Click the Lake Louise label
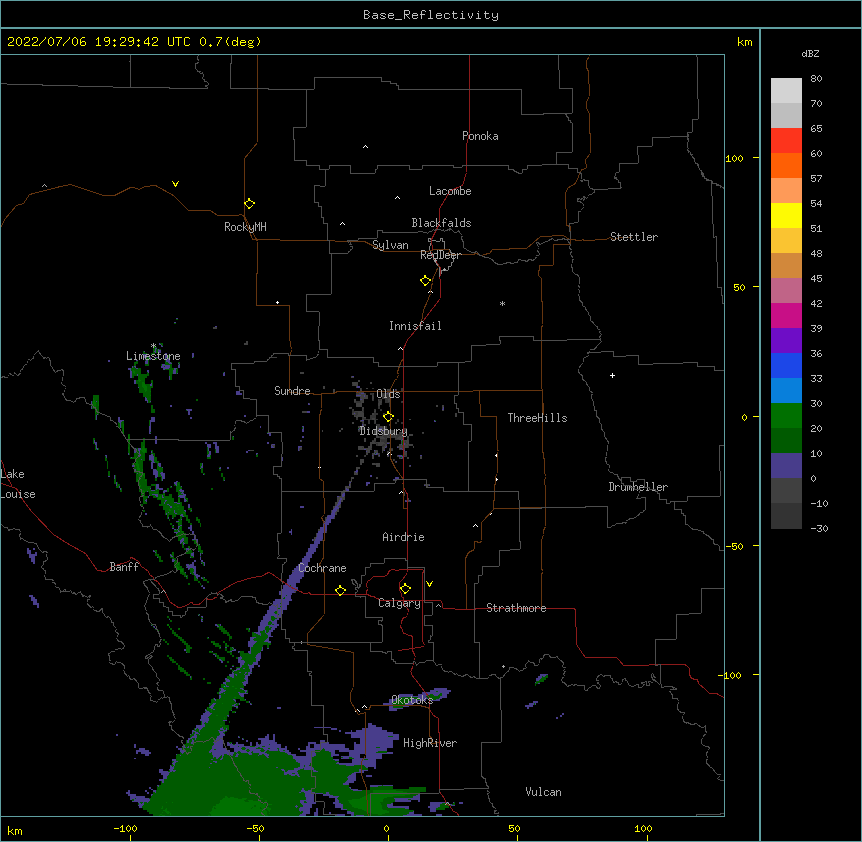862x842 pixels. (18, 484)
